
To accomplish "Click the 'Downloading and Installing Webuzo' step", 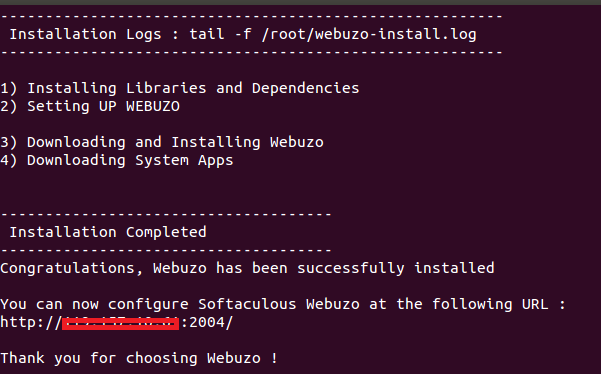I will coord(161,143).
